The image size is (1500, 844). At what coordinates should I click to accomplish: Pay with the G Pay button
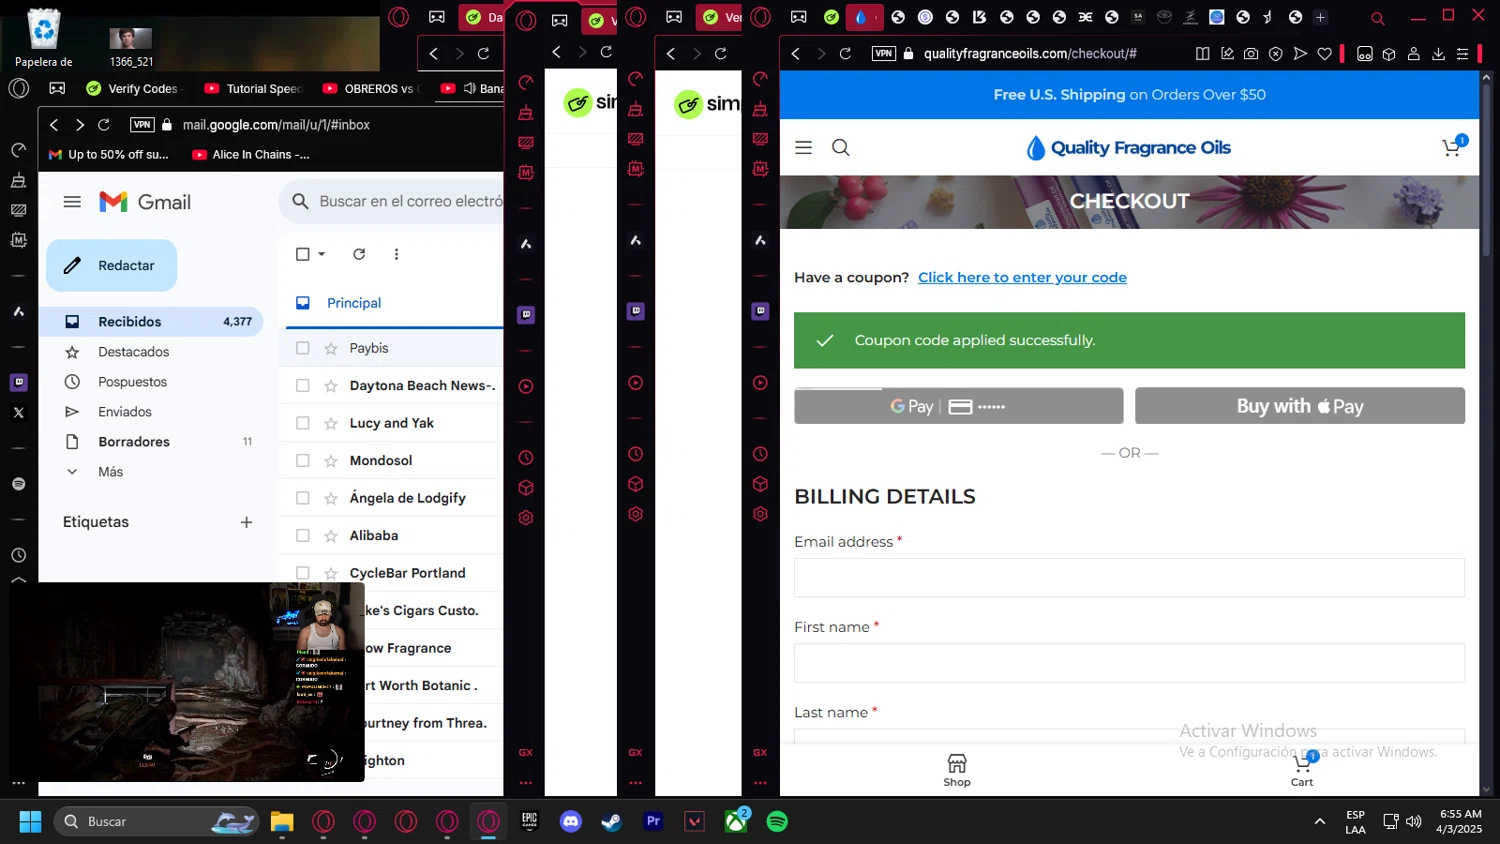(x=958, y=406)
